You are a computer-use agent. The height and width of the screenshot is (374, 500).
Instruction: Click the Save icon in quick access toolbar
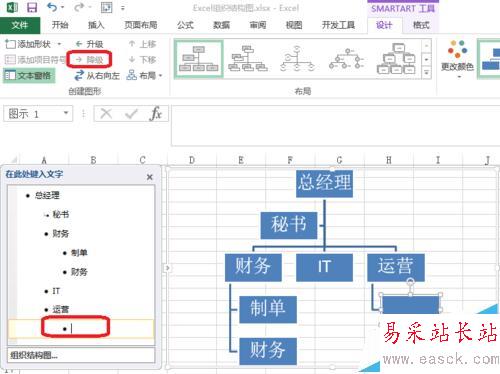coord(32,7)
